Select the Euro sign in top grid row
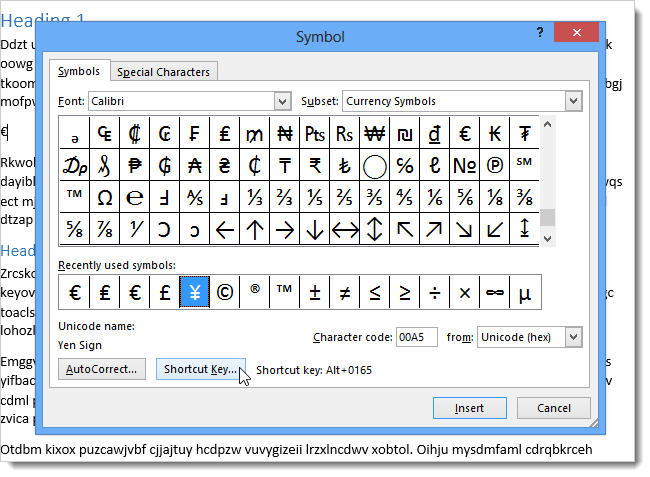Image resolution: width=650 pixels, height=477 pixels. pyautogui.click(x=464, y=133)
